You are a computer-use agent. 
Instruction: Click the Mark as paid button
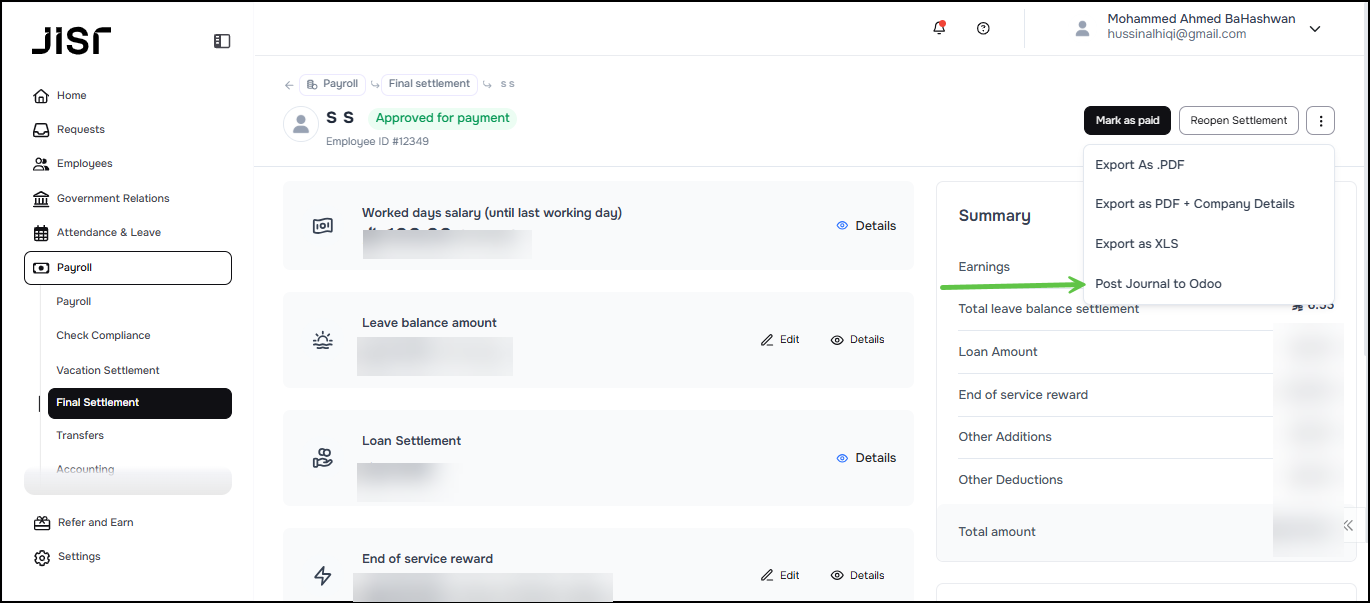click(1127, 121)
